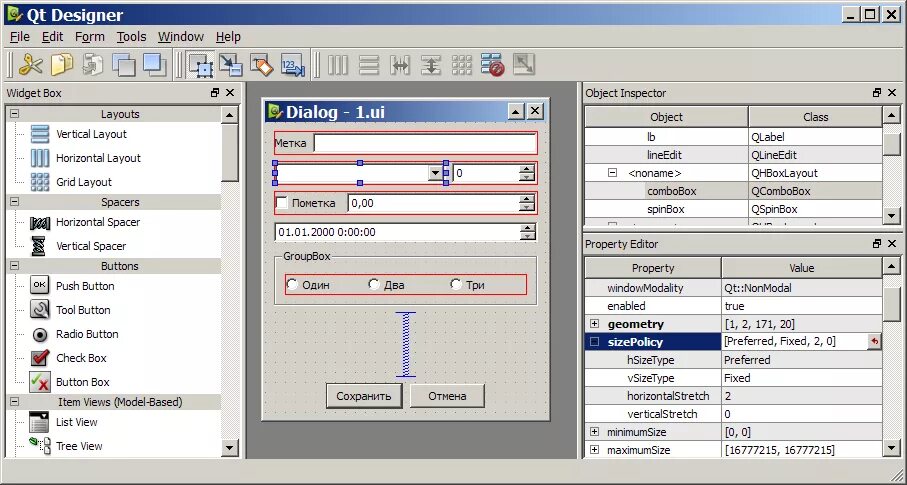Collapse the Layouts category in Widget Box
This screenshot has width=907, height=485.
point(14,114)
